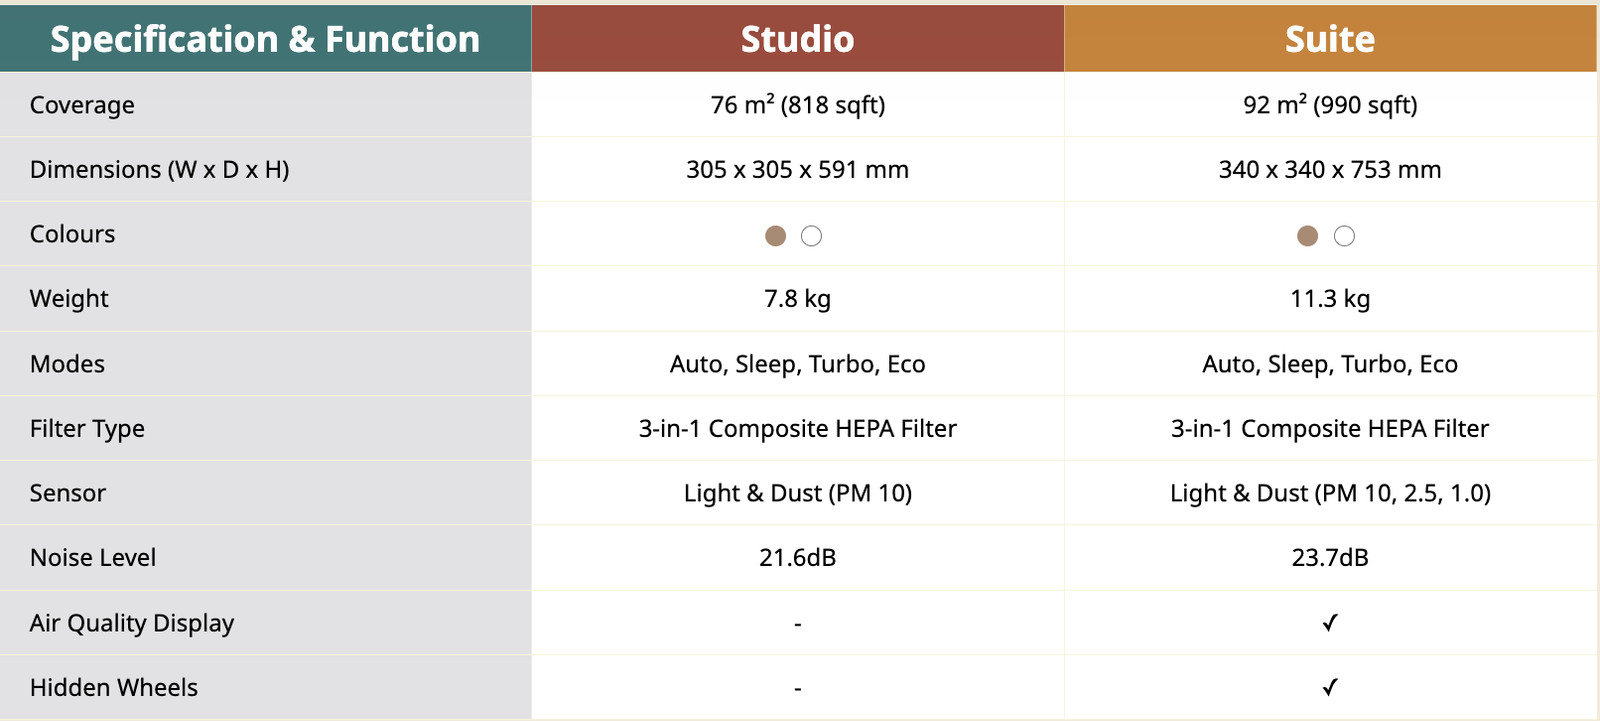
Task: Select the Studio column header
Action: pyautogui.click(x=797, y=39)
